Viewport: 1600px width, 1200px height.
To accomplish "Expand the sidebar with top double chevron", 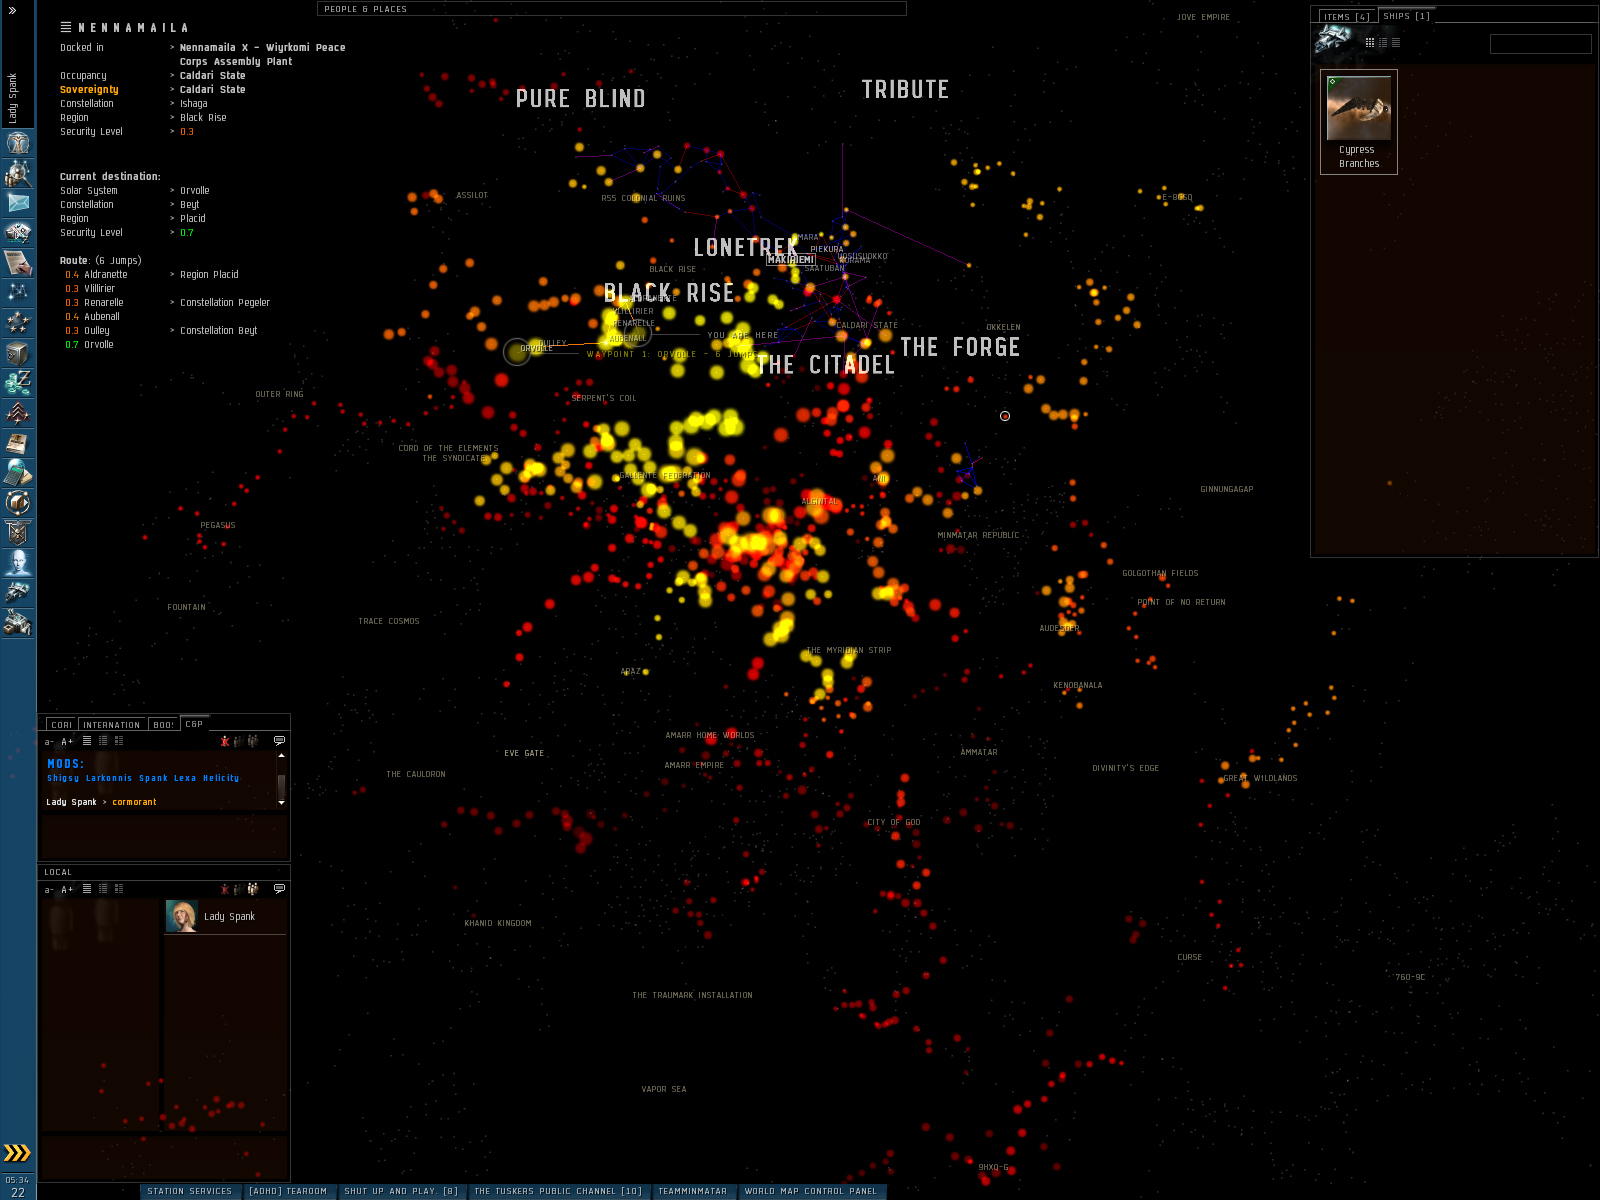I will coord(12,10).
